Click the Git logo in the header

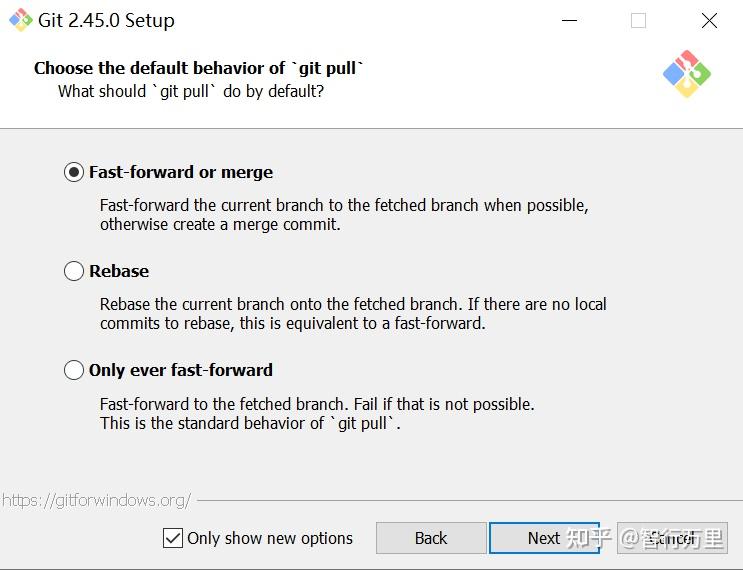click(x=686, y=73)
